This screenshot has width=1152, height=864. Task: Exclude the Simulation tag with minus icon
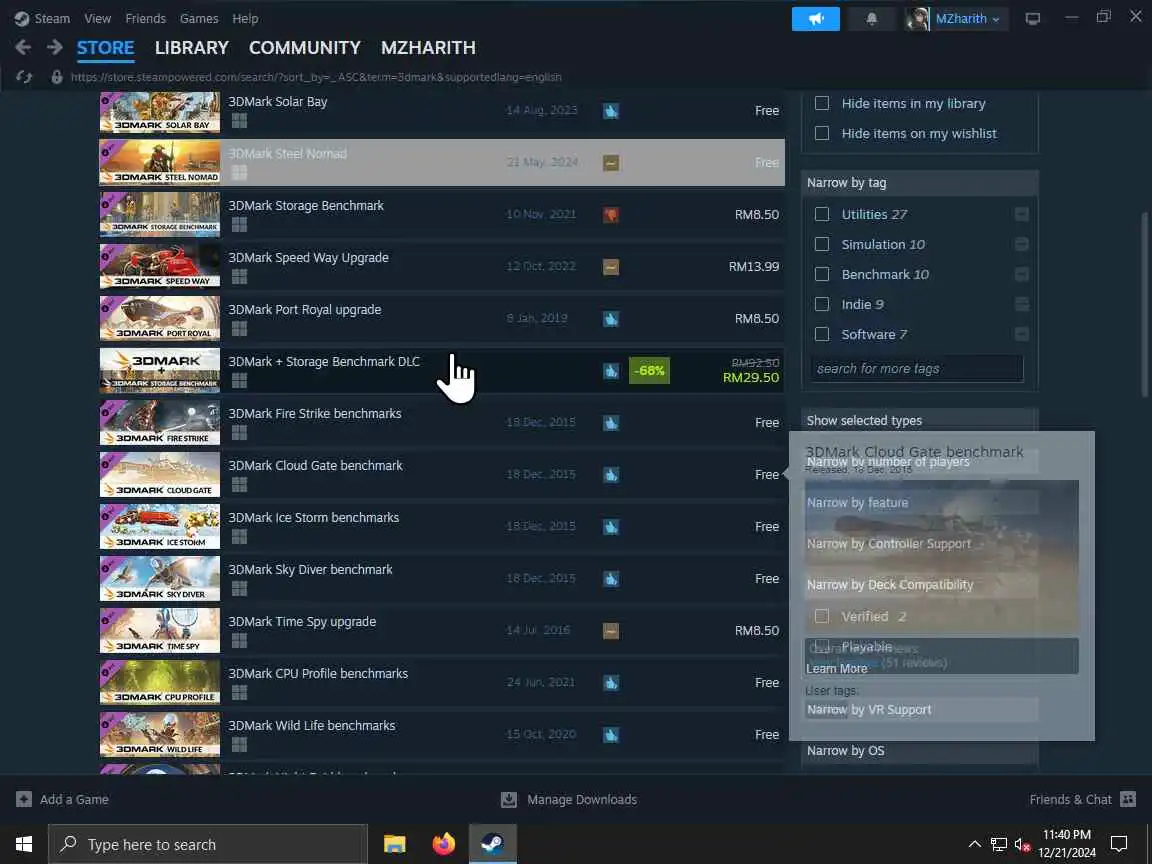pyautogui.click(x=1021, y=244)
